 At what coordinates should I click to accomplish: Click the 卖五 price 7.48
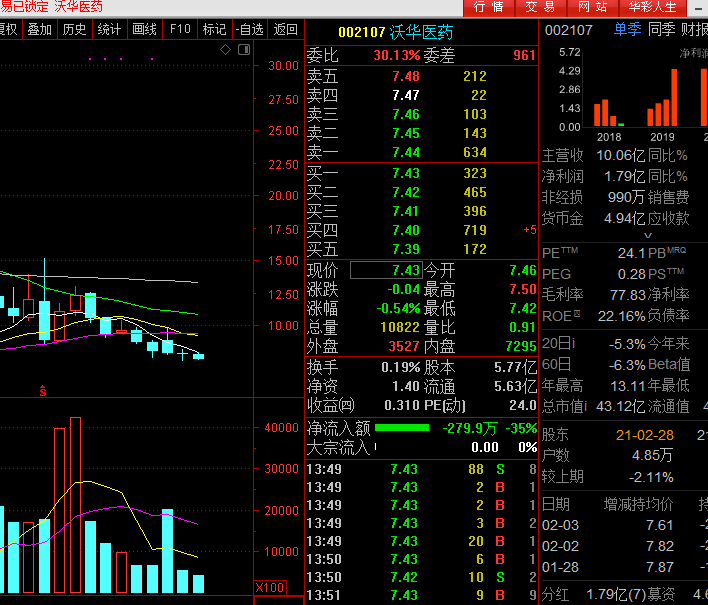[406, 76]
